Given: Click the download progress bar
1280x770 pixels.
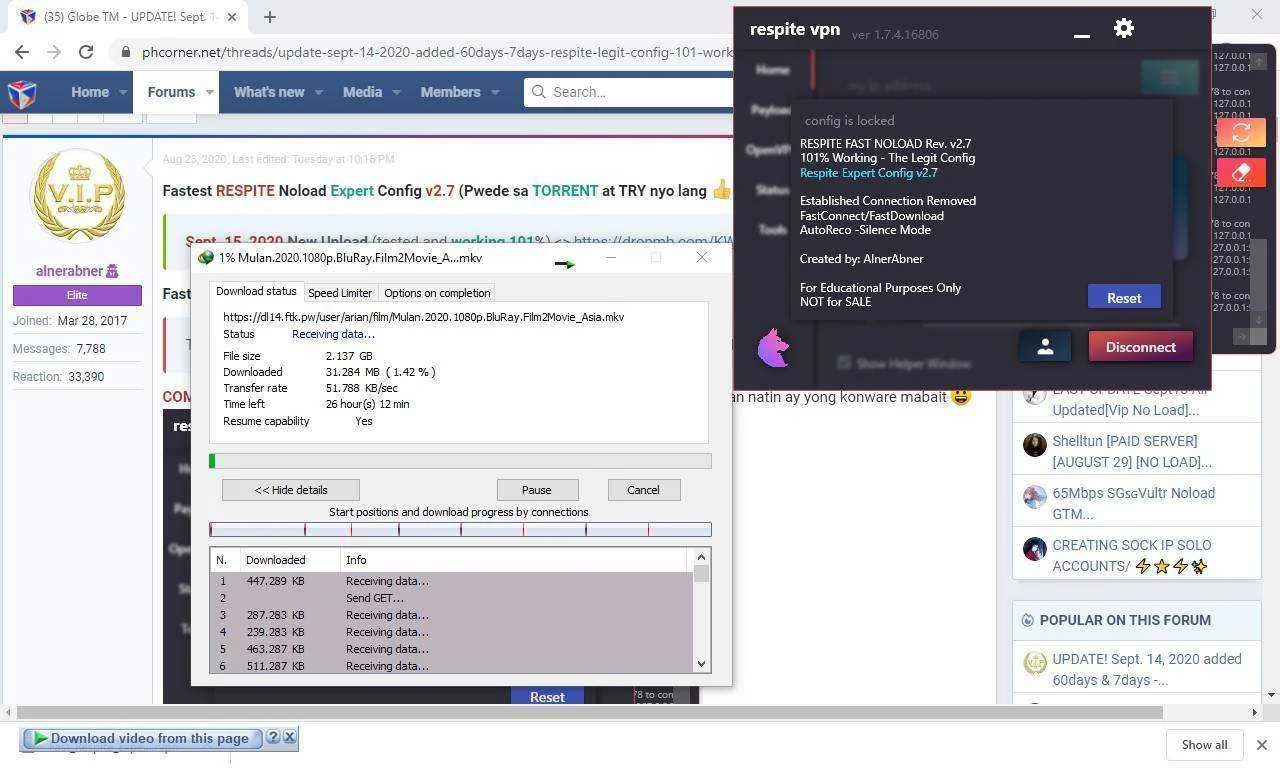Looking at the screenshot, I should [460, 461].
